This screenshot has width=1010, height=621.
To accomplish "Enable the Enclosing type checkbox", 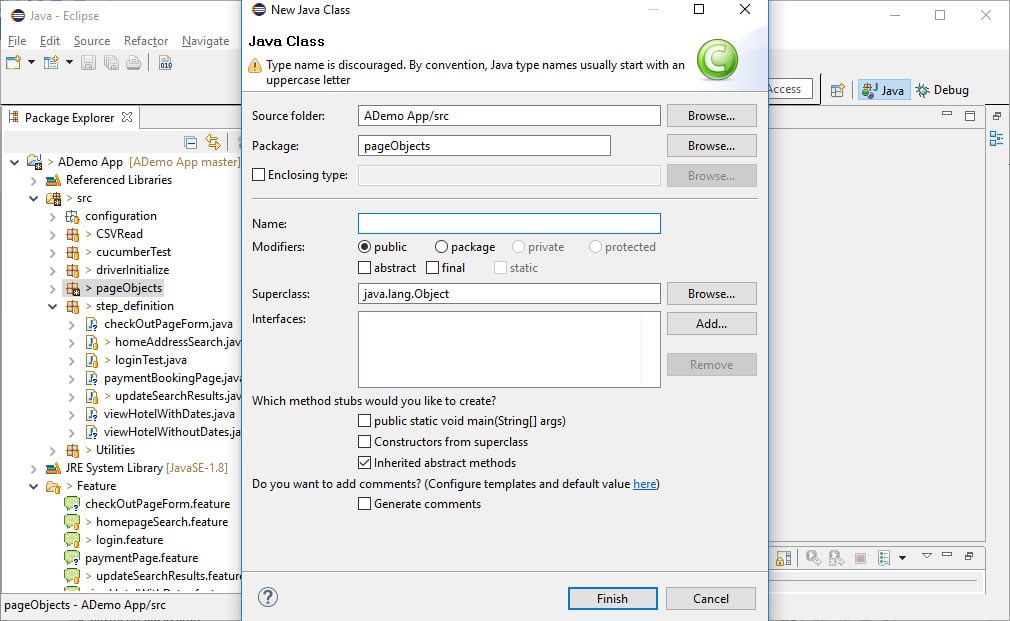I will click(x=258, y=175).
